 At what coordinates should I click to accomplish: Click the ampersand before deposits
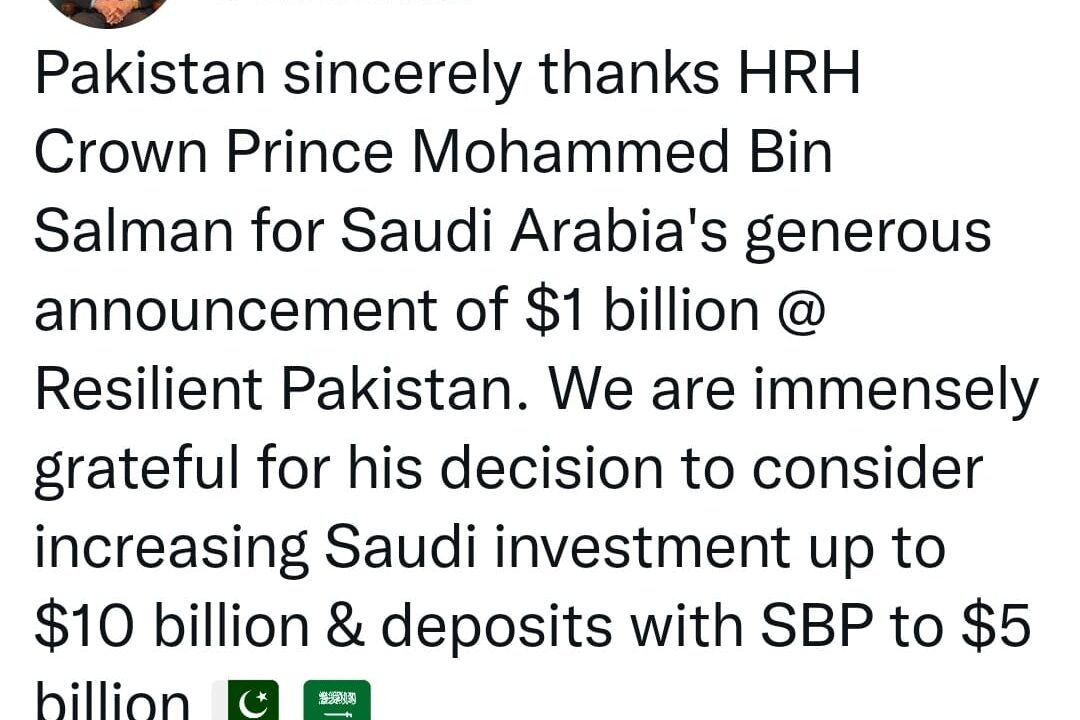(345, 625)
